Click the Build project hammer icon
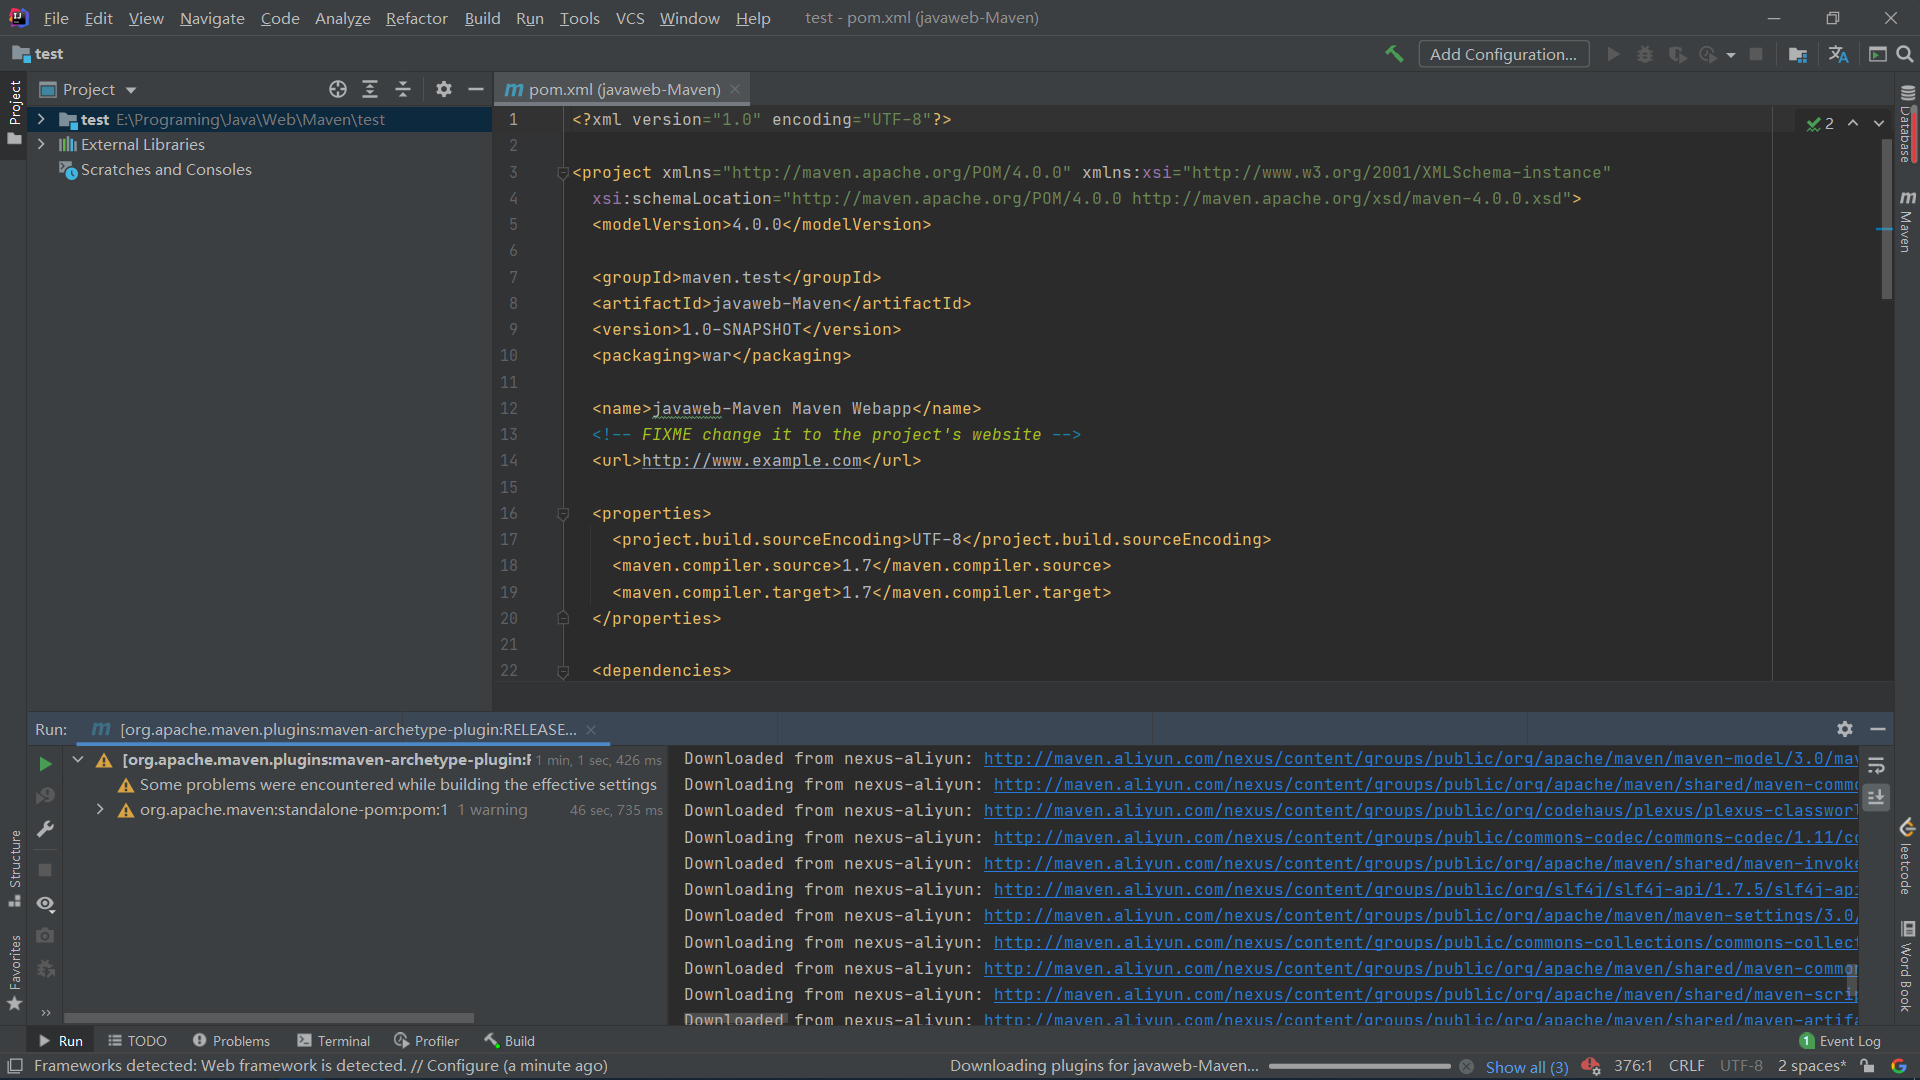 click(x=1394, y=54)
